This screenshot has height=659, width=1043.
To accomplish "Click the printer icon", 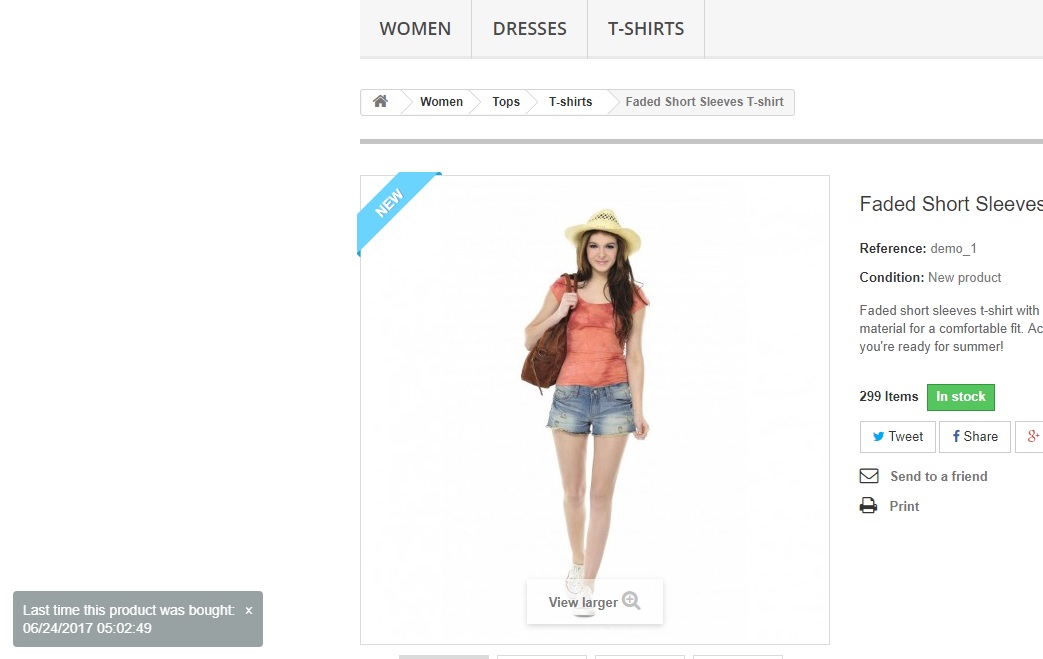I will coord(868,506).
